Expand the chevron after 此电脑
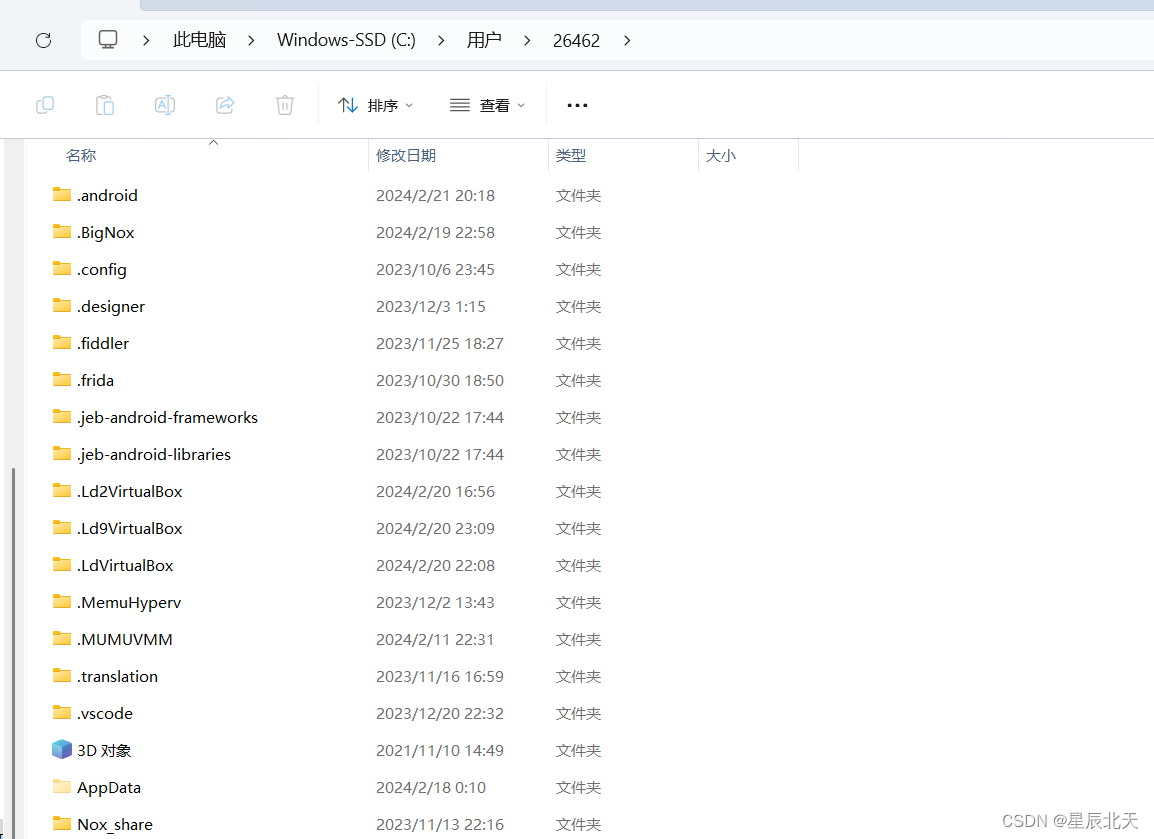The height and width of the screenshot is (839, 1154). (251, 40)
